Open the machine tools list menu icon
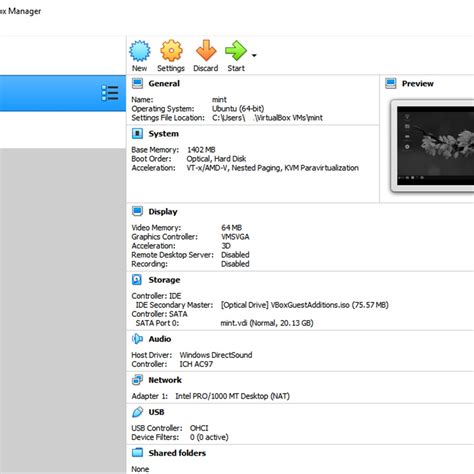 (110, 93)
